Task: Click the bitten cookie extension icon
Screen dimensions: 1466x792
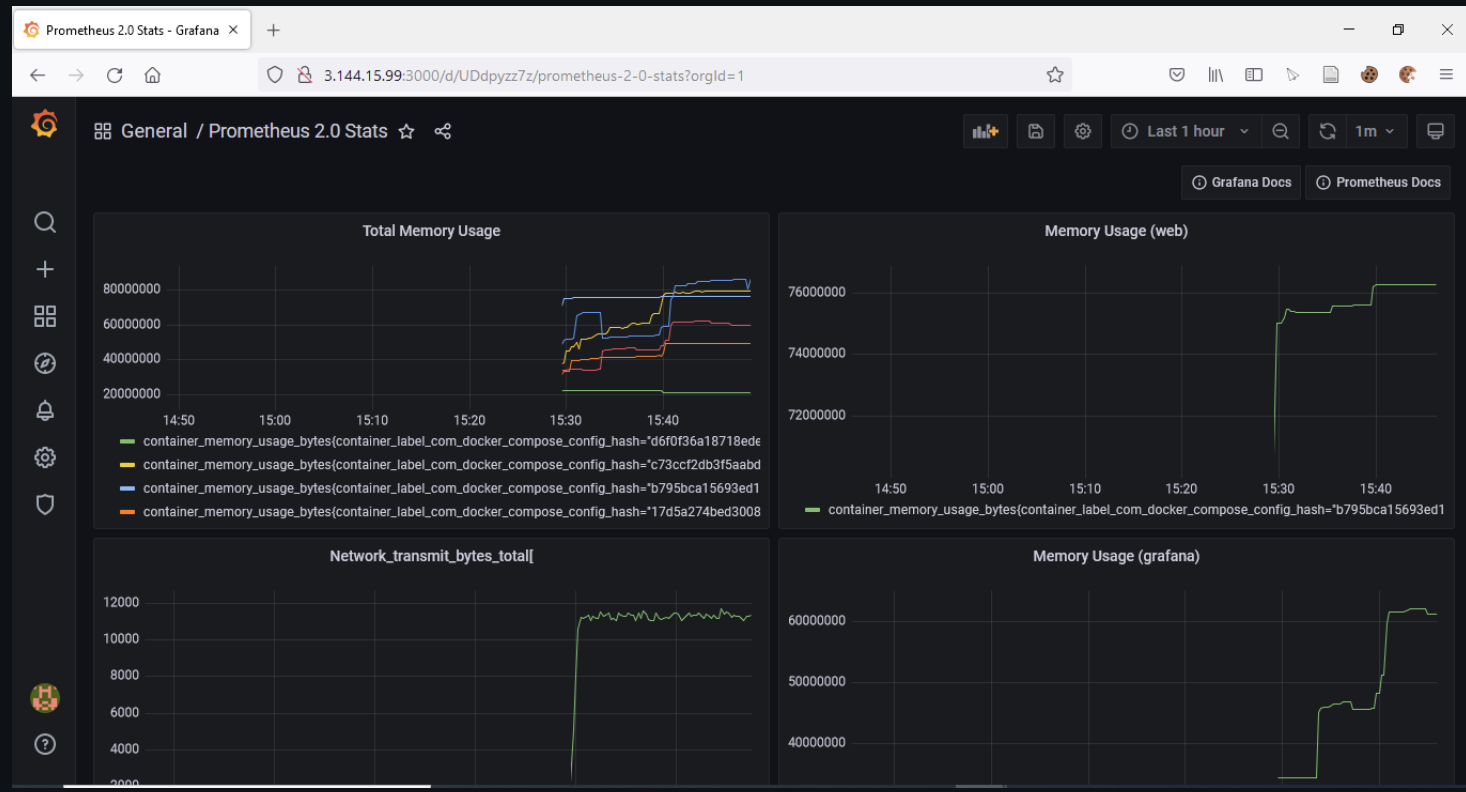Action: point(1408,75)
